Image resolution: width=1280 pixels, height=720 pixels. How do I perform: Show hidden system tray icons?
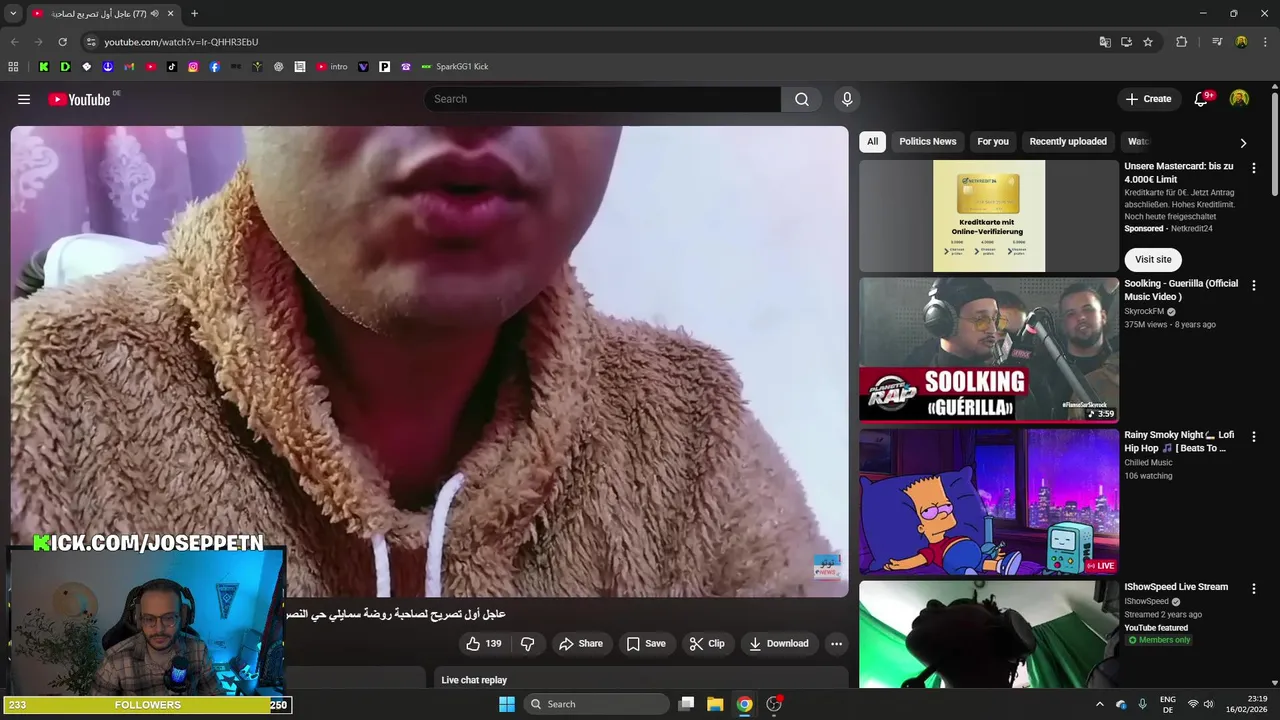coord(1100,704)
